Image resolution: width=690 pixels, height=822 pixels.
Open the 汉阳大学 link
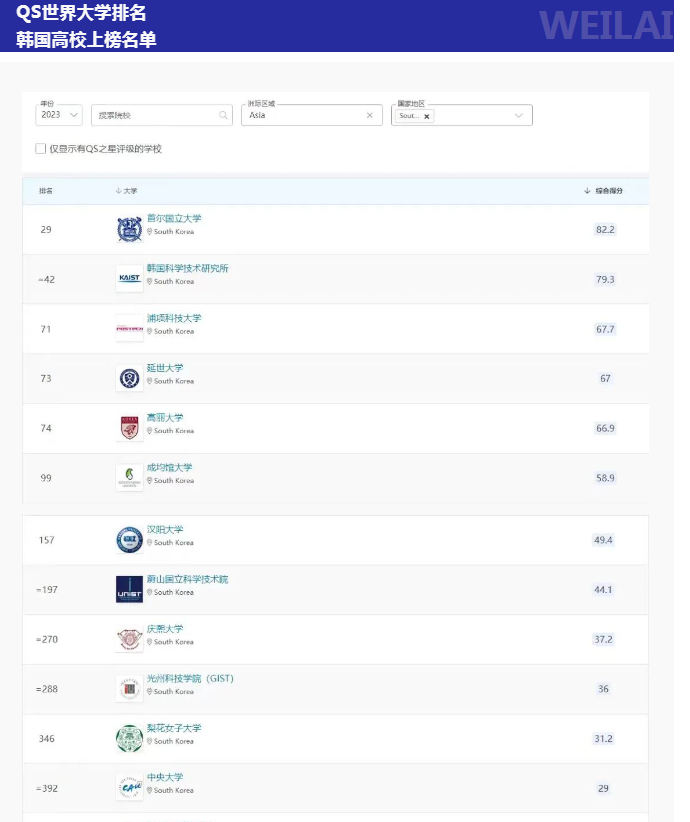[x=165, y=529]
